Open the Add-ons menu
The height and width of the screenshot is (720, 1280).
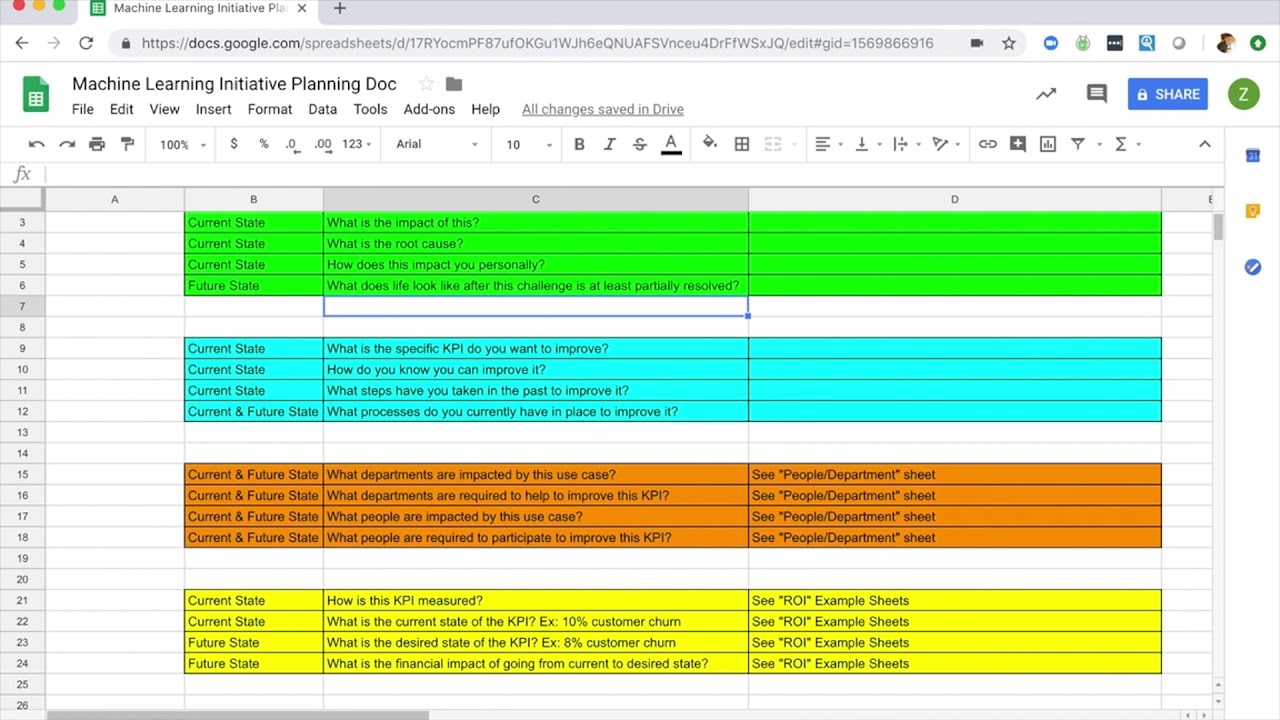(x=429, y=109)
